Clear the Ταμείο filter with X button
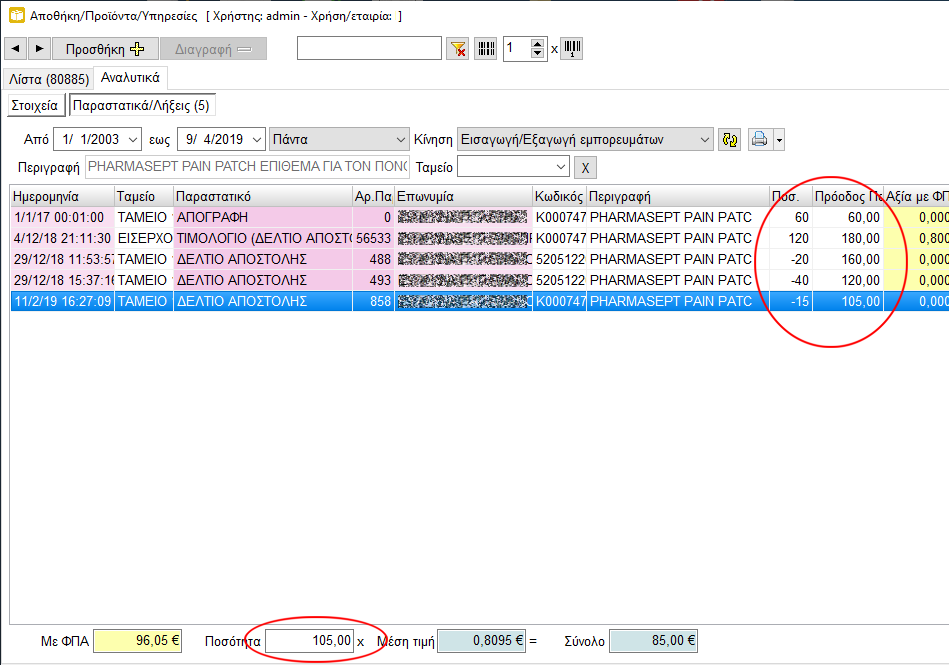 [585, 168]
